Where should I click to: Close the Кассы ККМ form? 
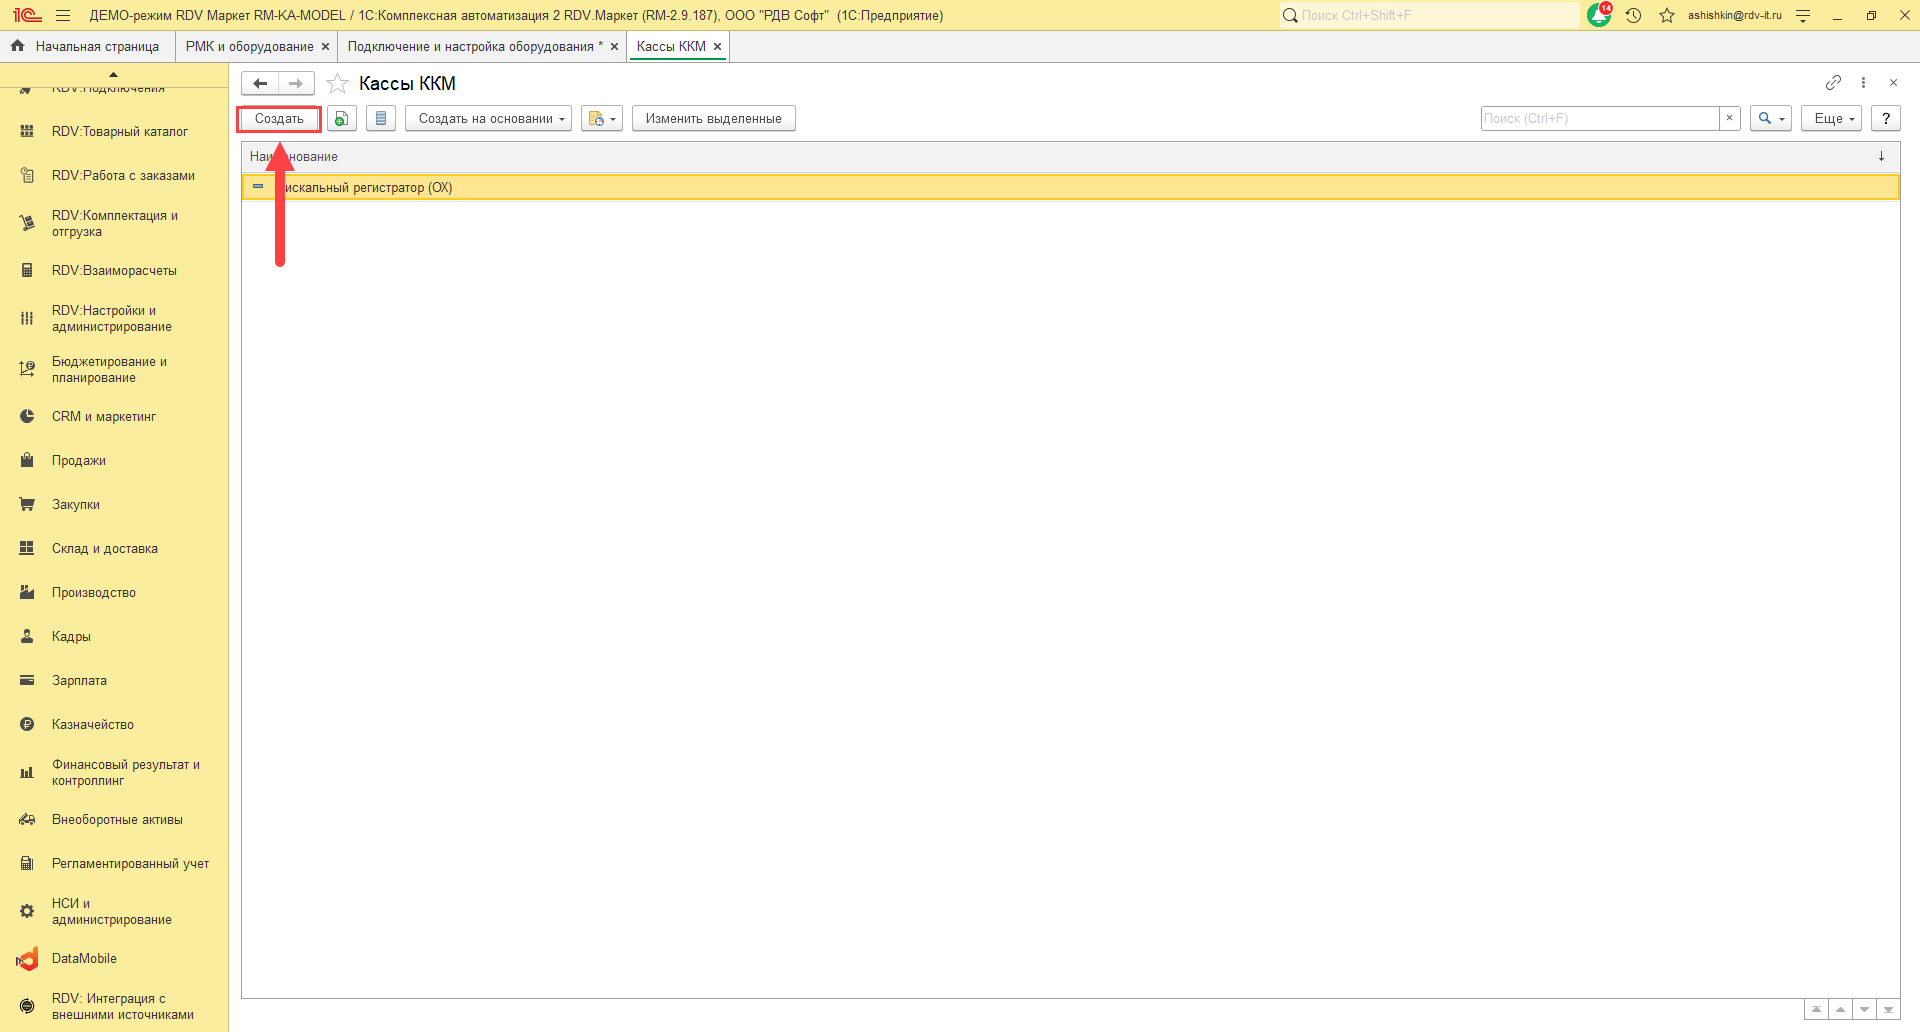(1893, 83)
